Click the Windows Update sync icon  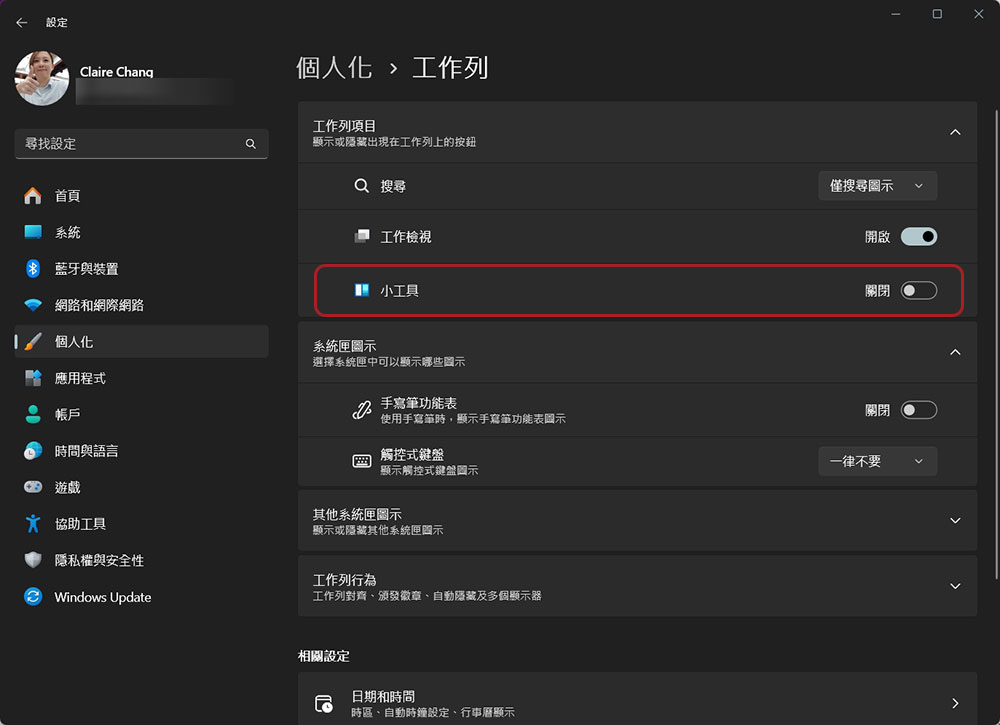click(x=33, y=597)
